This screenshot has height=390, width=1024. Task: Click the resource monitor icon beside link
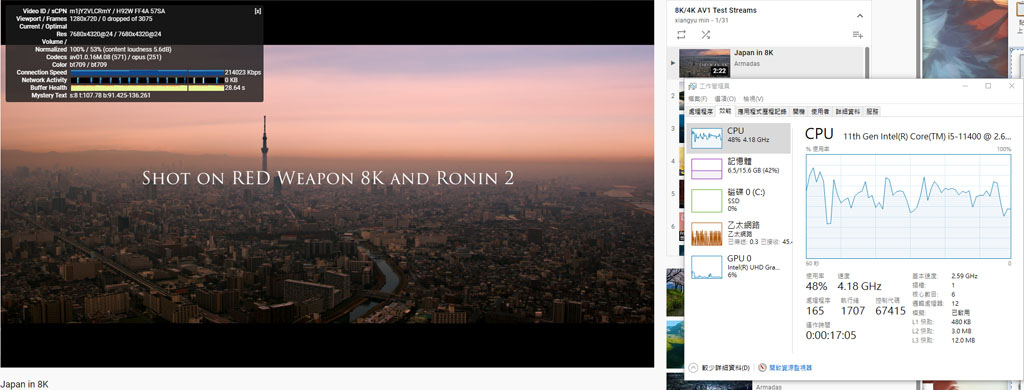763,368
